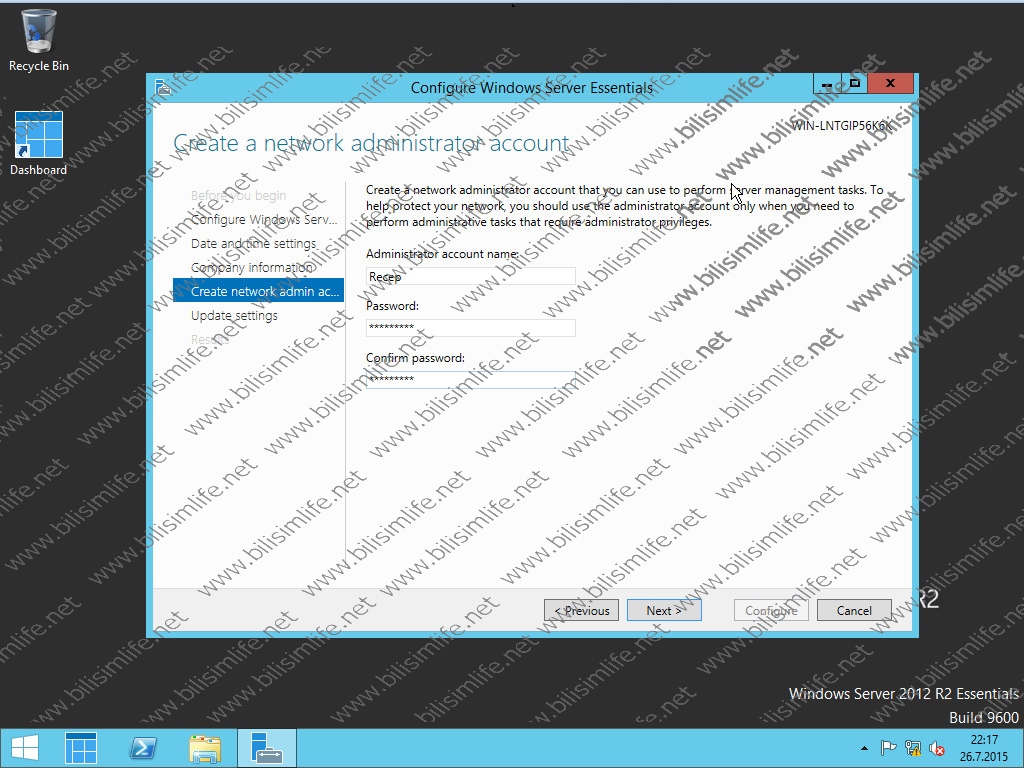Minimize the Configure Windows Server Essentials window

click(x=827, y=84)
